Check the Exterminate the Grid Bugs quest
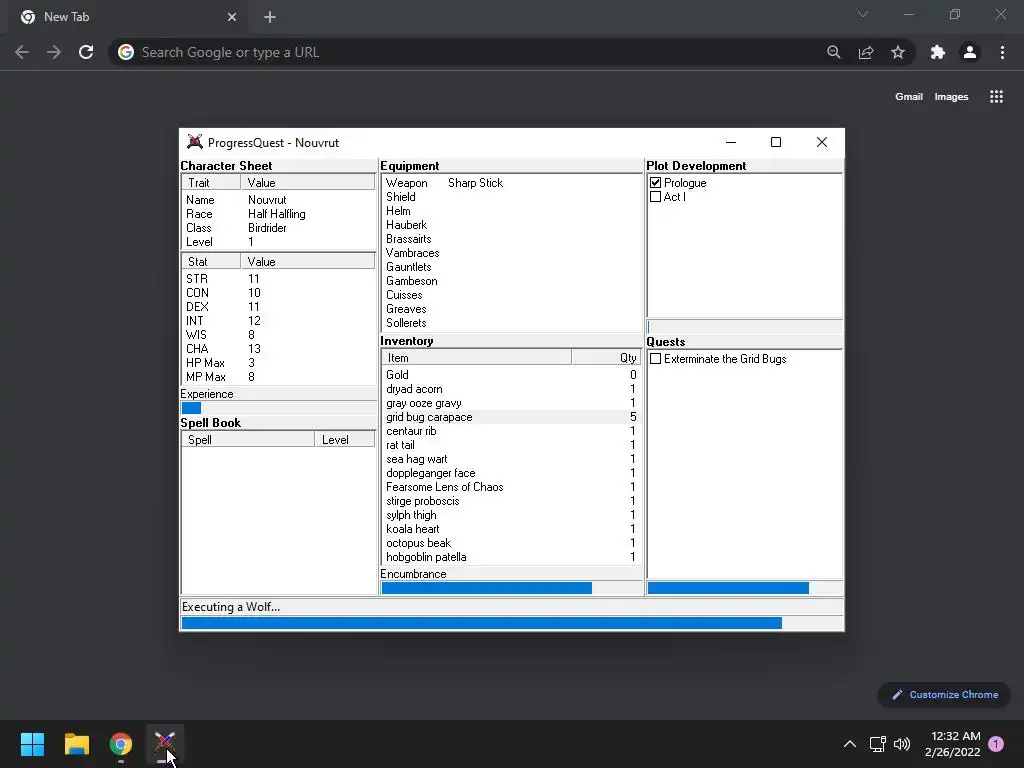1024x768 pixels. [x=656, y=359]
